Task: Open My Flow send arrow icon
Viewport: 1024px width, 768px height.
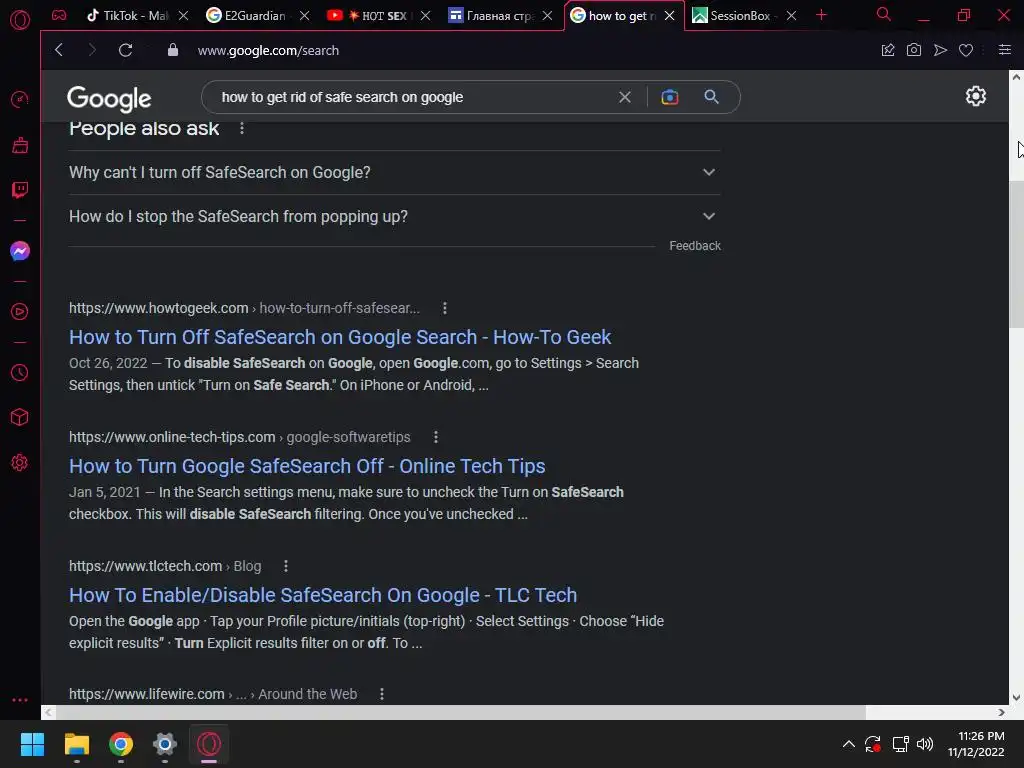Action: 940,50
